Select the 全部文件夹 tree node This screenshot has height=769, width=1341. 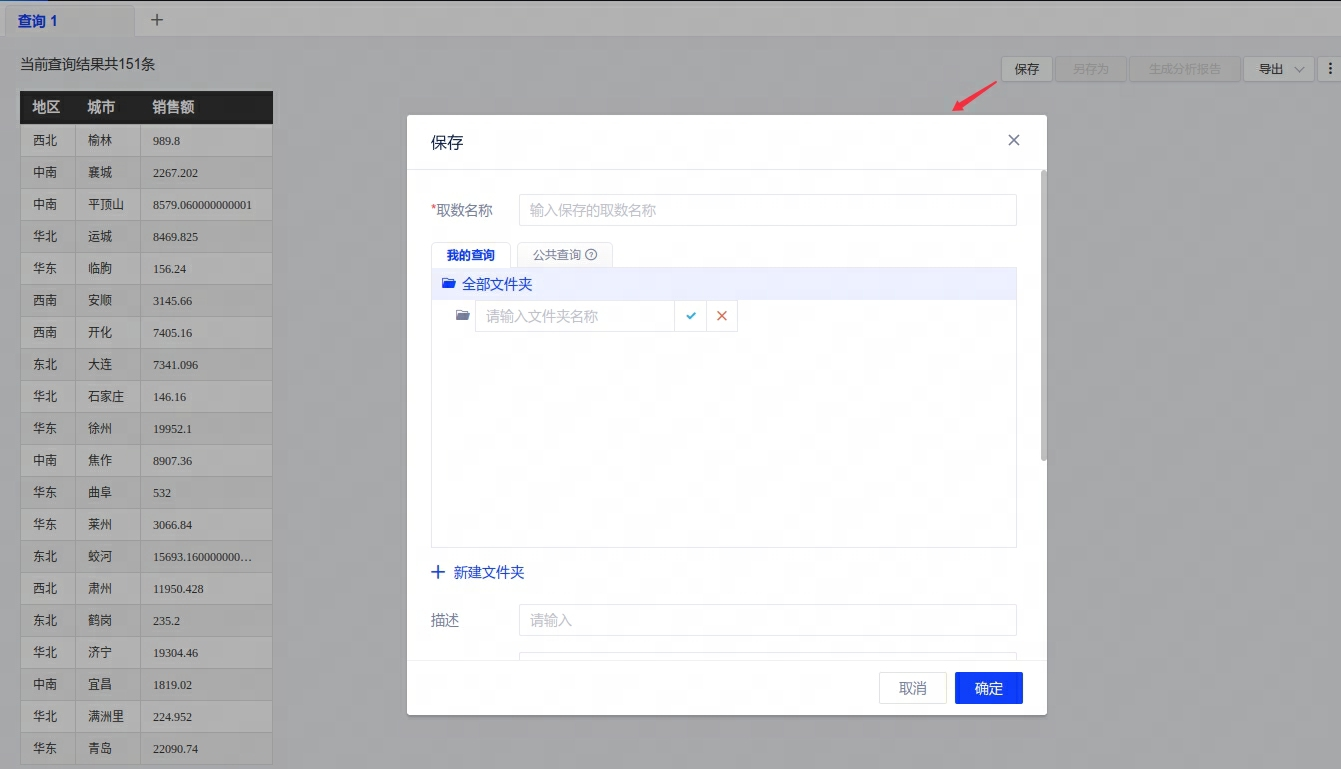(x=497, y=284)
